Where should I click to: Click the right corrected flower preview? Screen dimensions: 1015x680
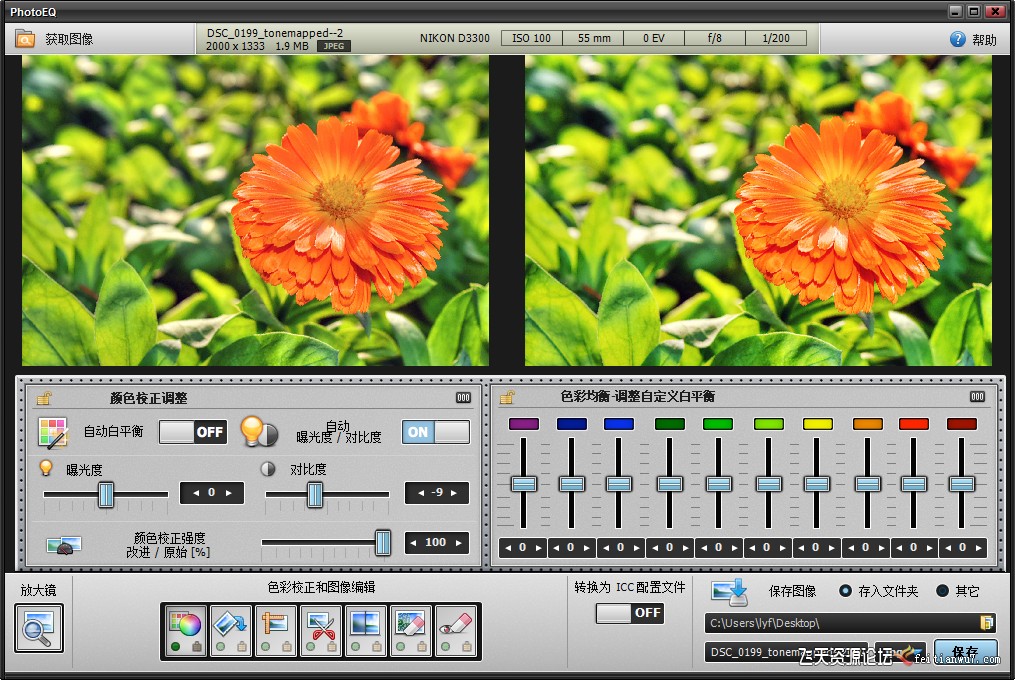click(758, 210)
